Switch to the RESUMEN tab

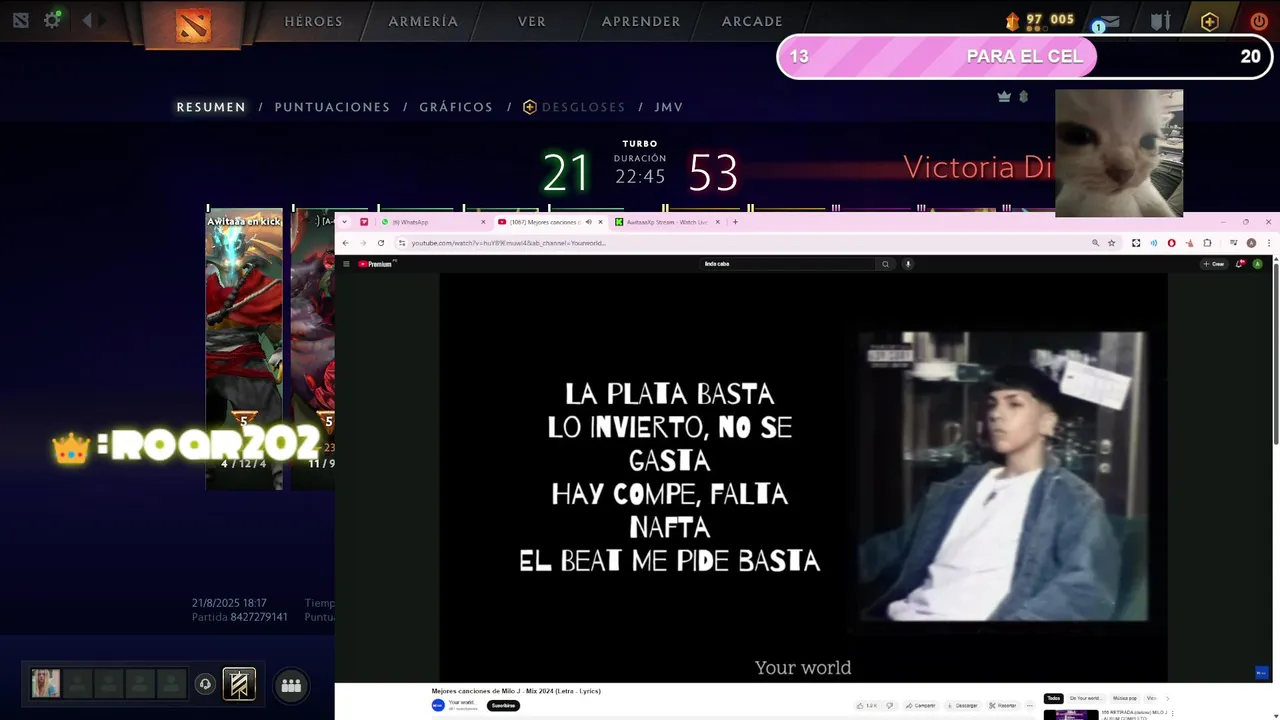(211, 107)
